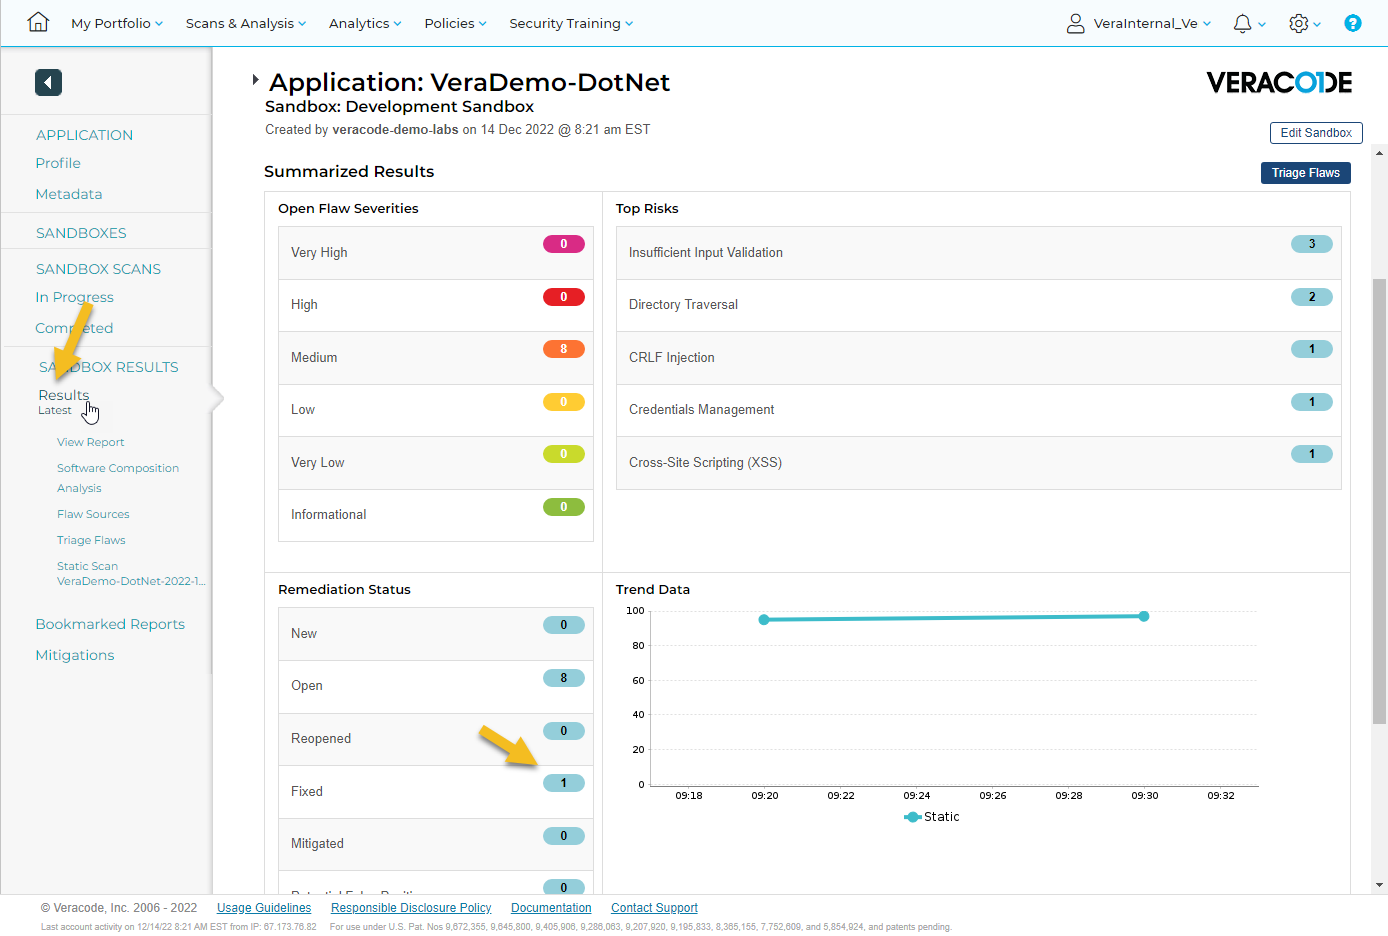Viewport: 1388px width, 936px height.
Task: Click the page vertical scrollbar thumb
Action: click(1380, 500)
